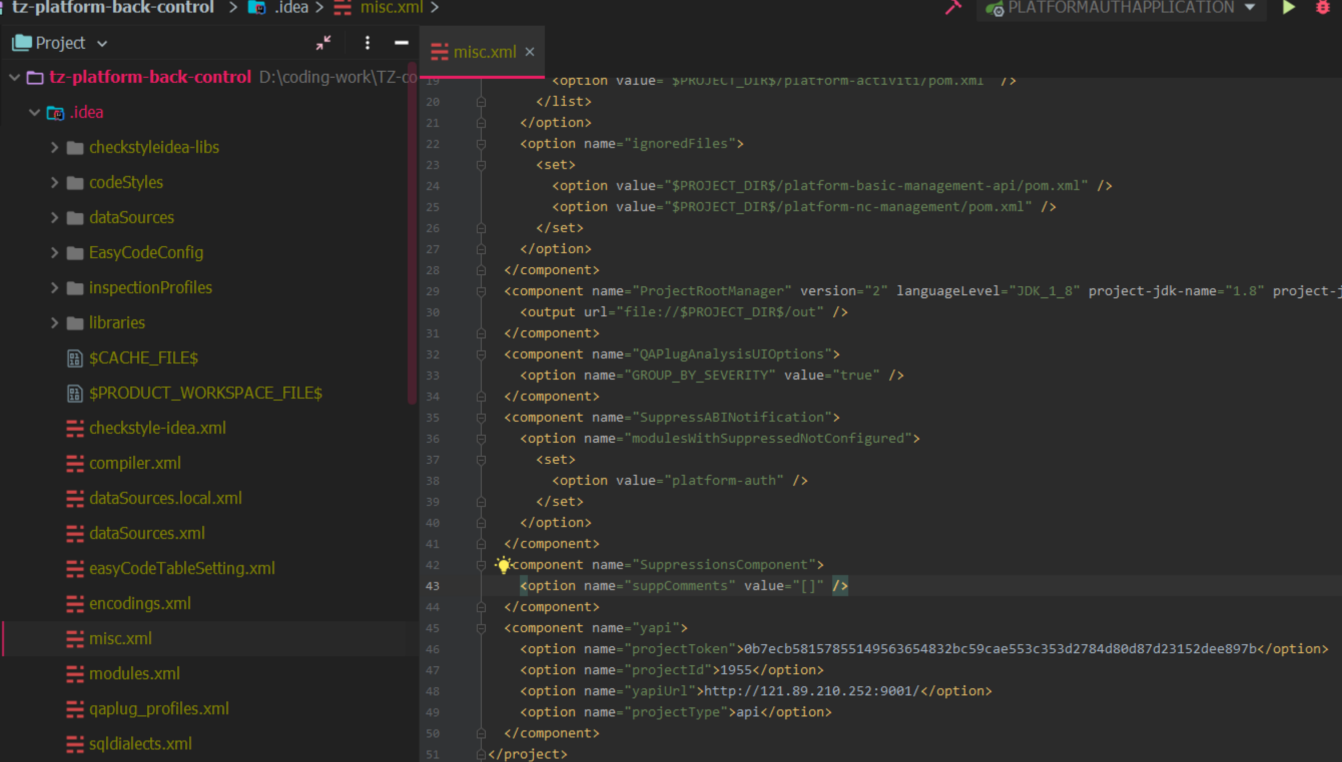Click the projectId value 1955

736,670
